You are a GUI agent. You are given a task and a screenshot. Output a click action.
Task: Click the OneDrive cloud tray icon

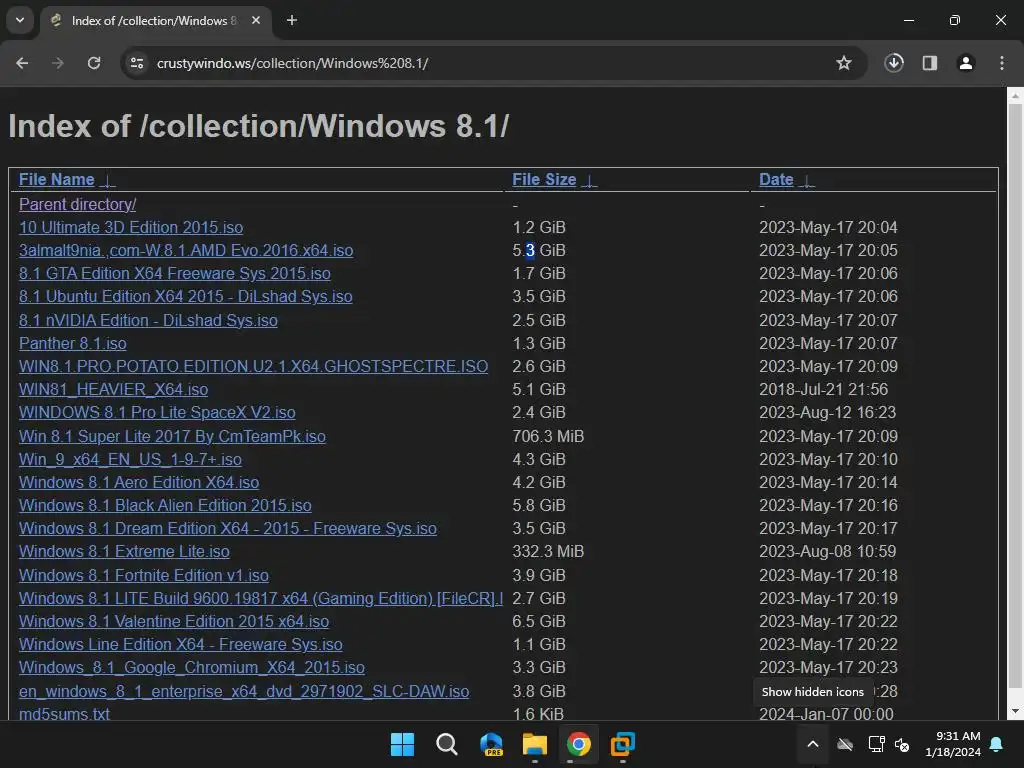coord(845,744)
